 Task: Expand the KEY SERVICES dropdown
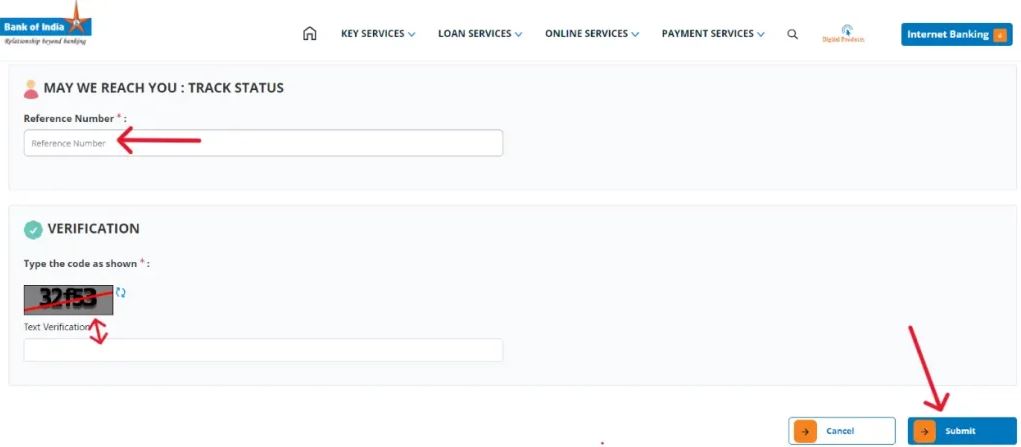[x=378, y=34]
